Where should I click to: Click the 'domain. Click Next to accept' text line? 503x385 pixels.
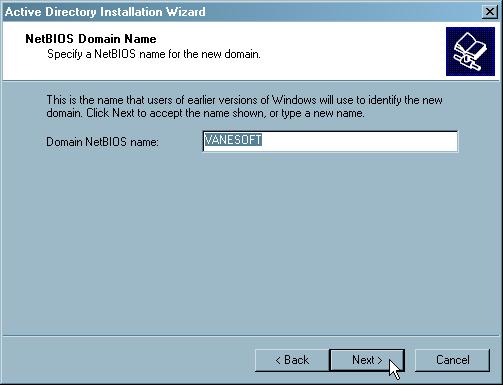(205, 113)
